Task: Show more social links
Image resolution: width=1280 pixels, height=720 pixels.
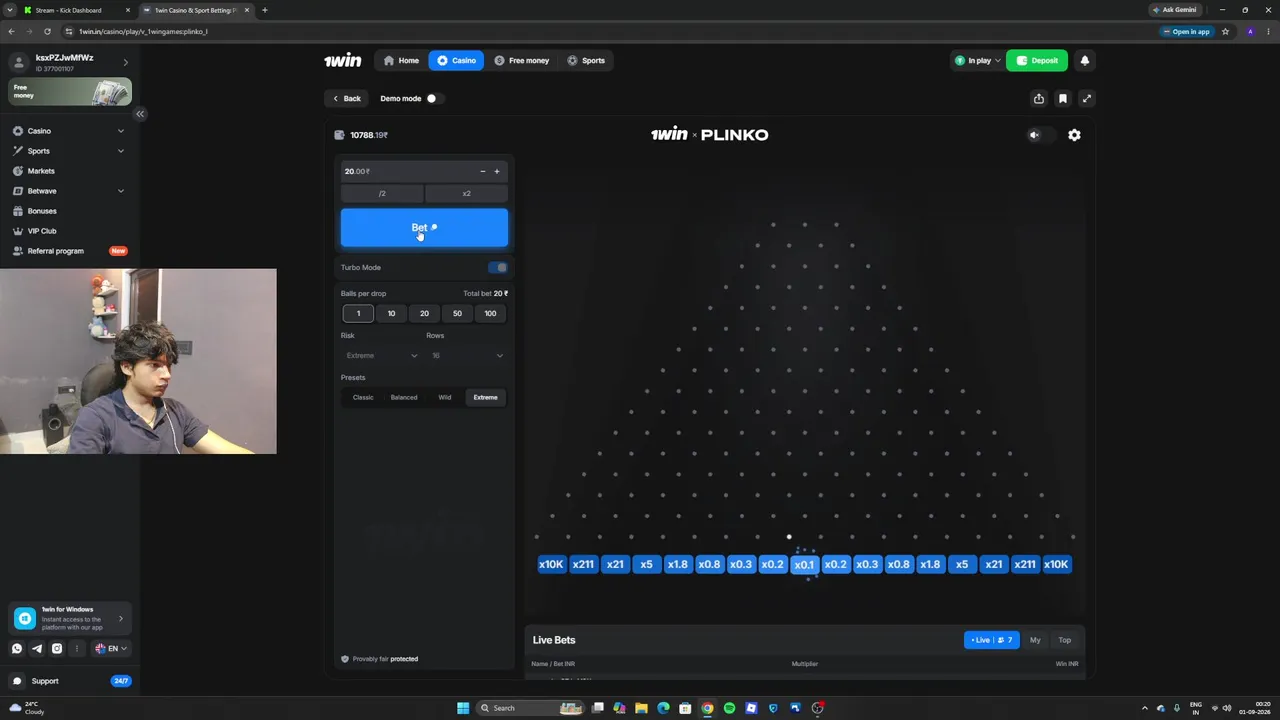Action: (77, 648)
